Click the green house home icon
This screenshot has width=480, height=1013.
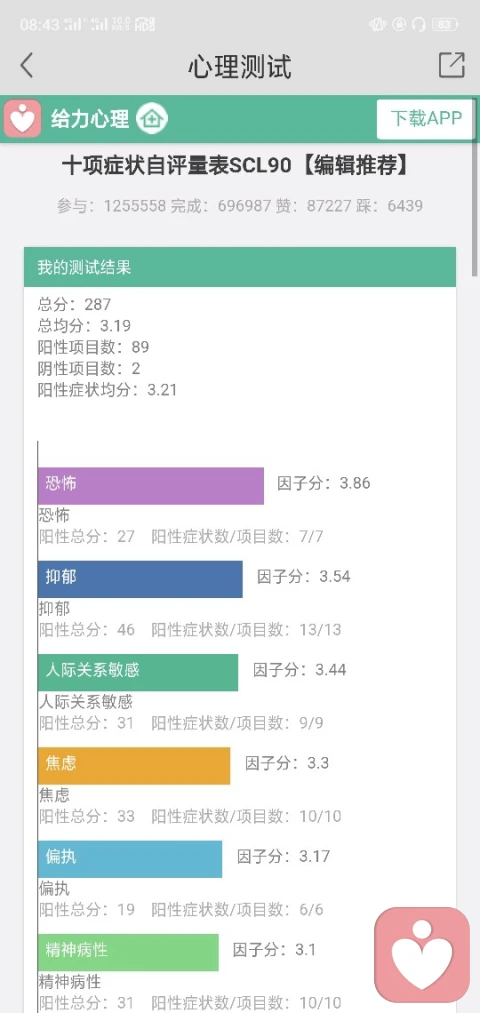pyautogui.click(x=152, y=119)
